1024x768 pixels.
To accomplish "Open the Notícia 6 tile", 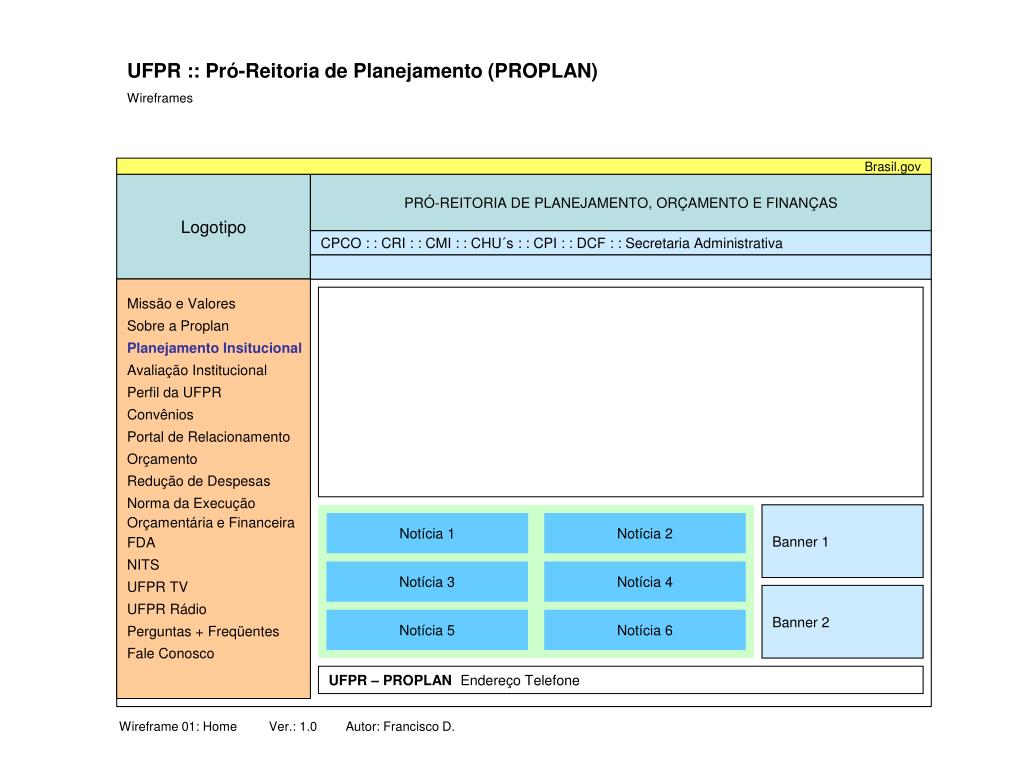I will pyautogui.click(x=645, y=630).
